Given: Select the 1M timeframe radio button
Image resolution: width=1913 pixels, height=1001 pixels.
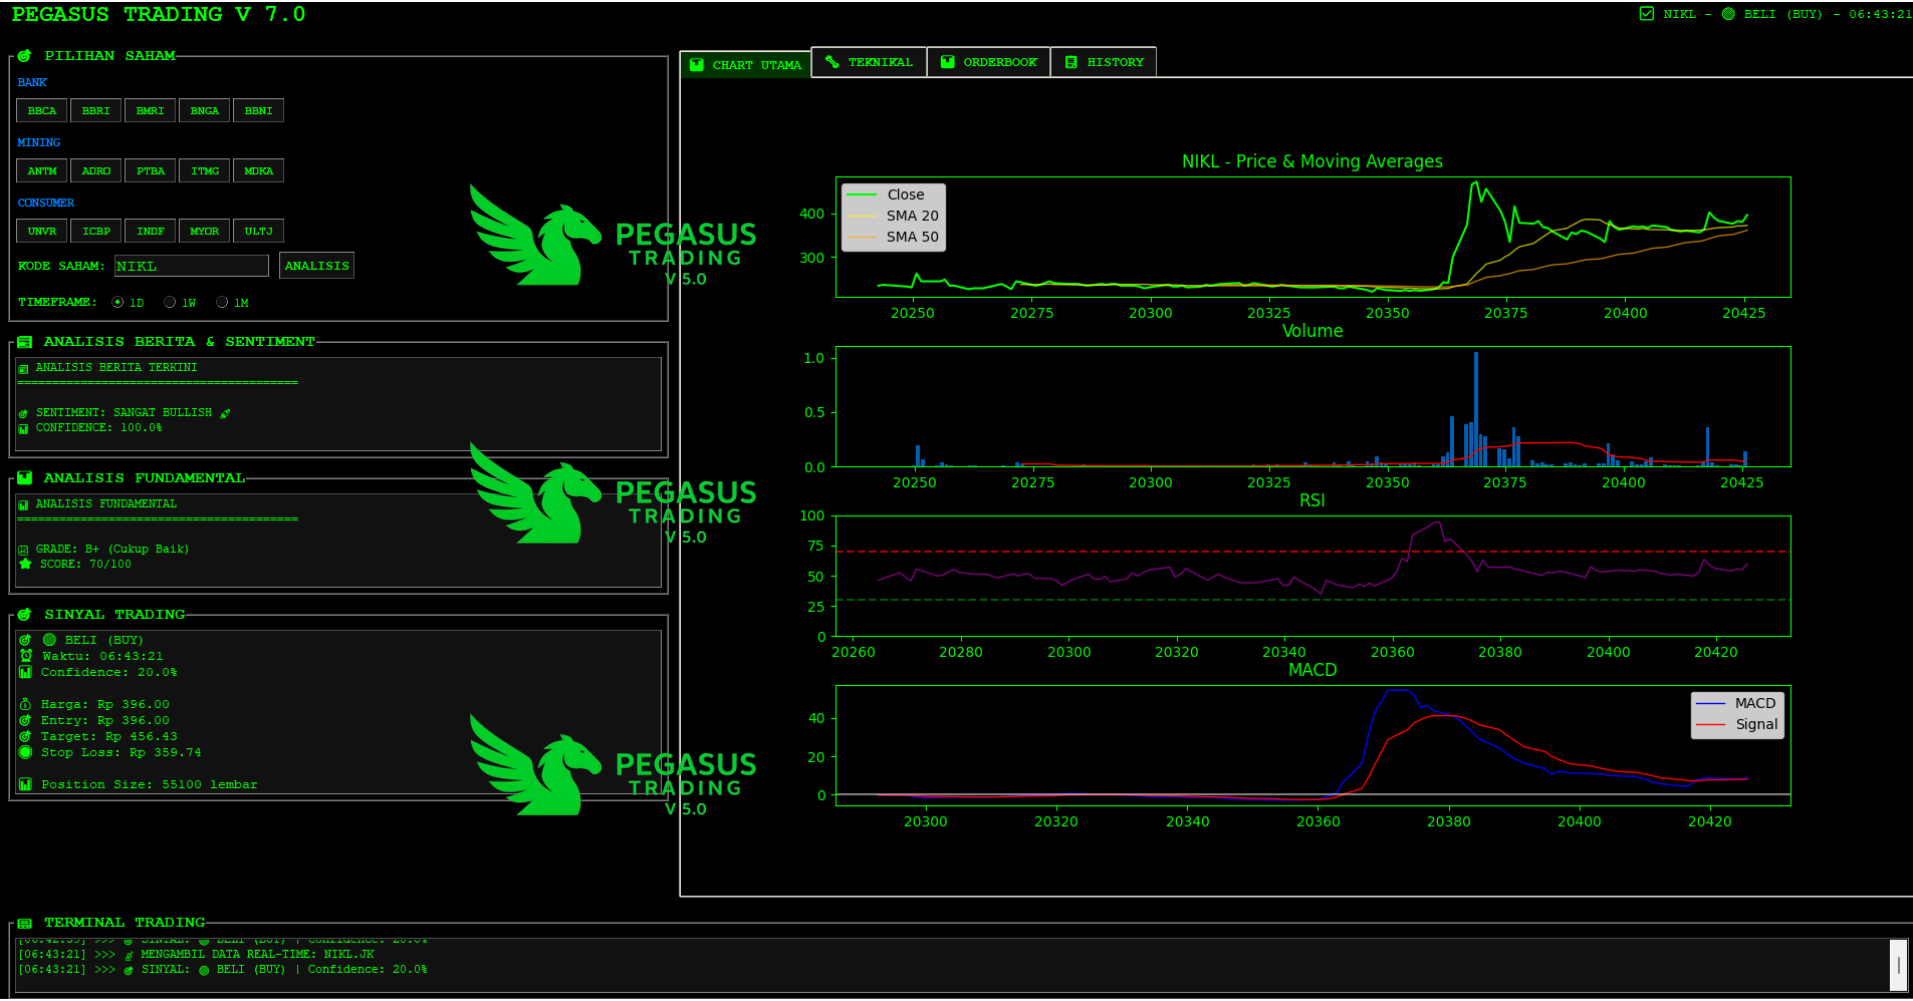Looking at the screenshot, I should (x=222, y=302).
